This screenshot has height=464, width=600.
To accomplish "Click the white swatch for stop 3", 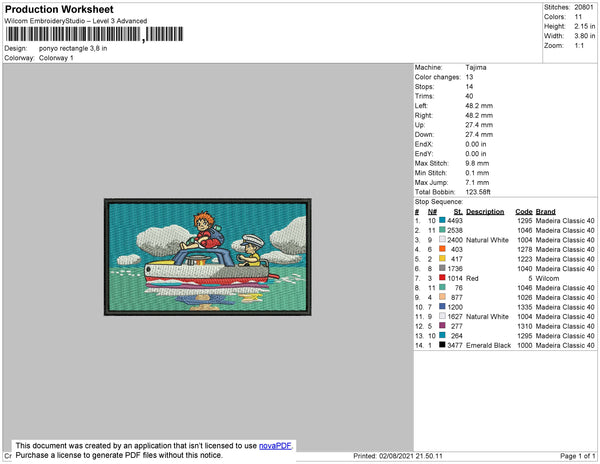I will (x=442, y=239).
